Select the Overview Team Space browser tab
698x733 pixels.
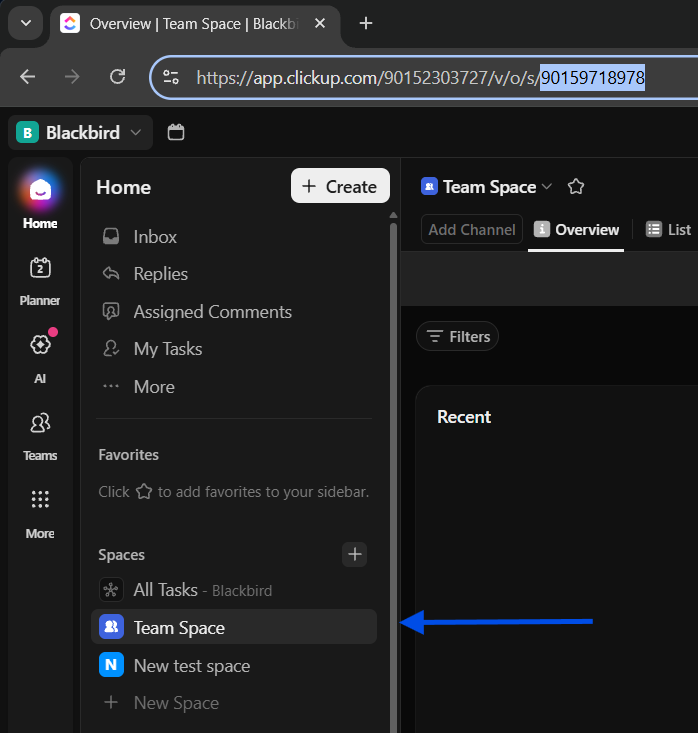point(195,23)
